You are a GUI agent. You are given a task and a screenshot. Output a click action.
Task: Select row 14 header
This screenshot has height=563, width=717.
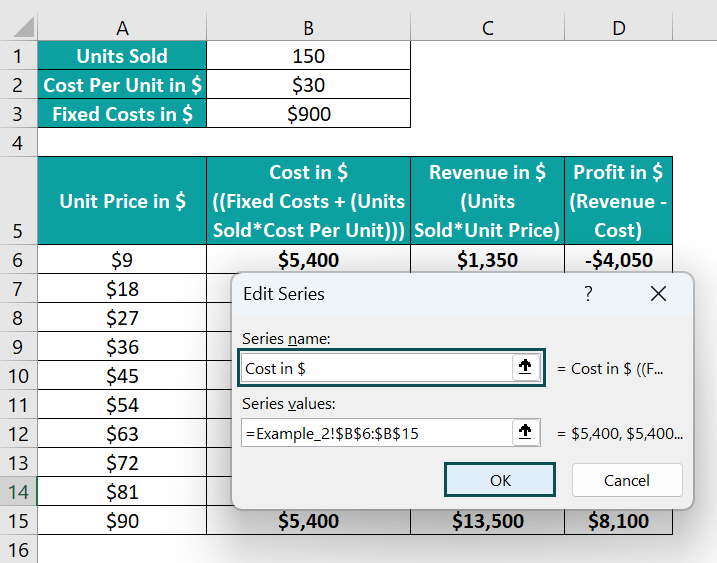tap(18, 492)
